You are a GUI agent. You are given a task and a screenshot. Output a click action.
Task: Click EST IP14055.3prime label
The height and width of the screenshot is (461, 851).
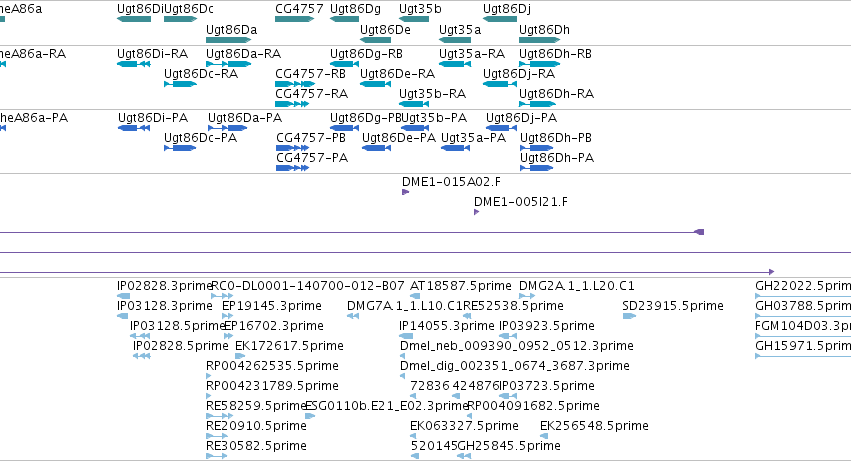pyautogui.click(x=447, y=325)
